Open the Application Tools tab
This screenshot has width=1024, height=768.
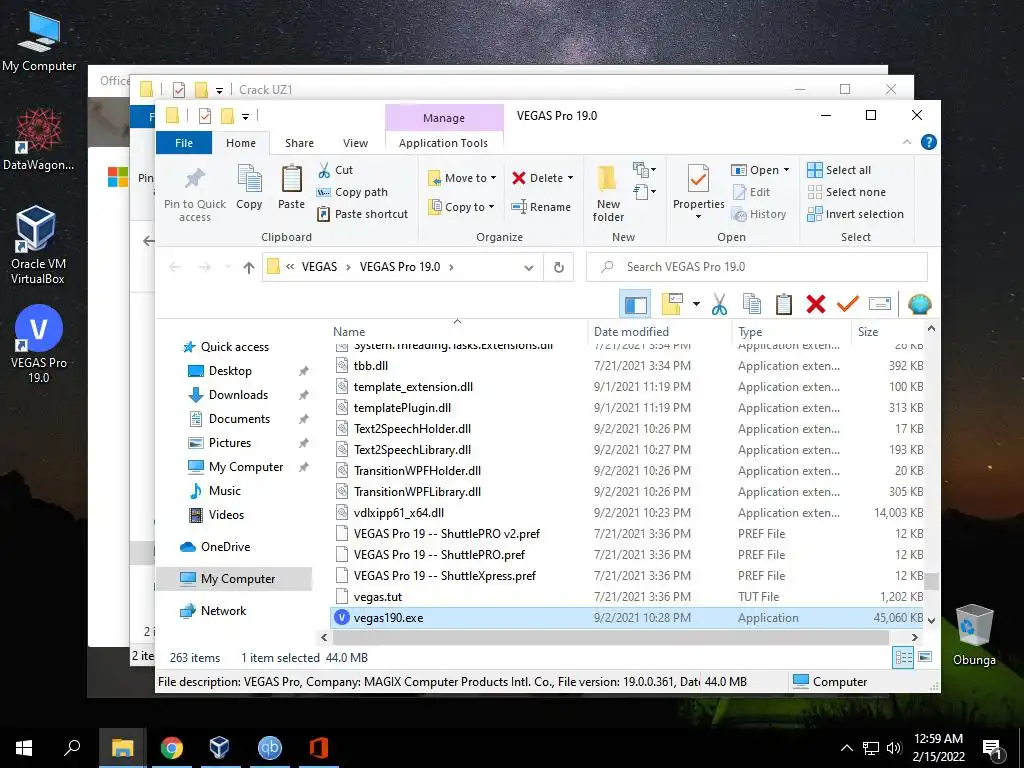(443, 143)
